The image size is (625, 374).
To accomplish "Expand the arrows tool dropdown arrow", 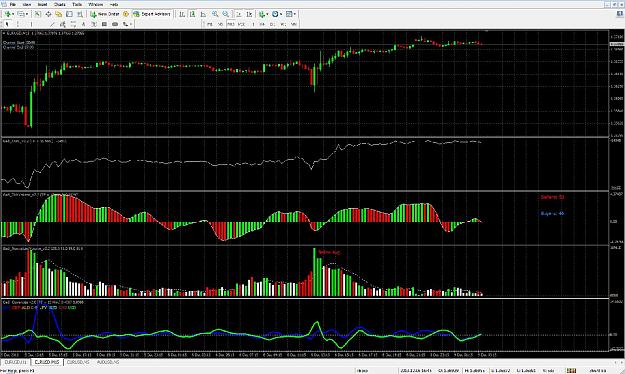I will coord(131,24).
